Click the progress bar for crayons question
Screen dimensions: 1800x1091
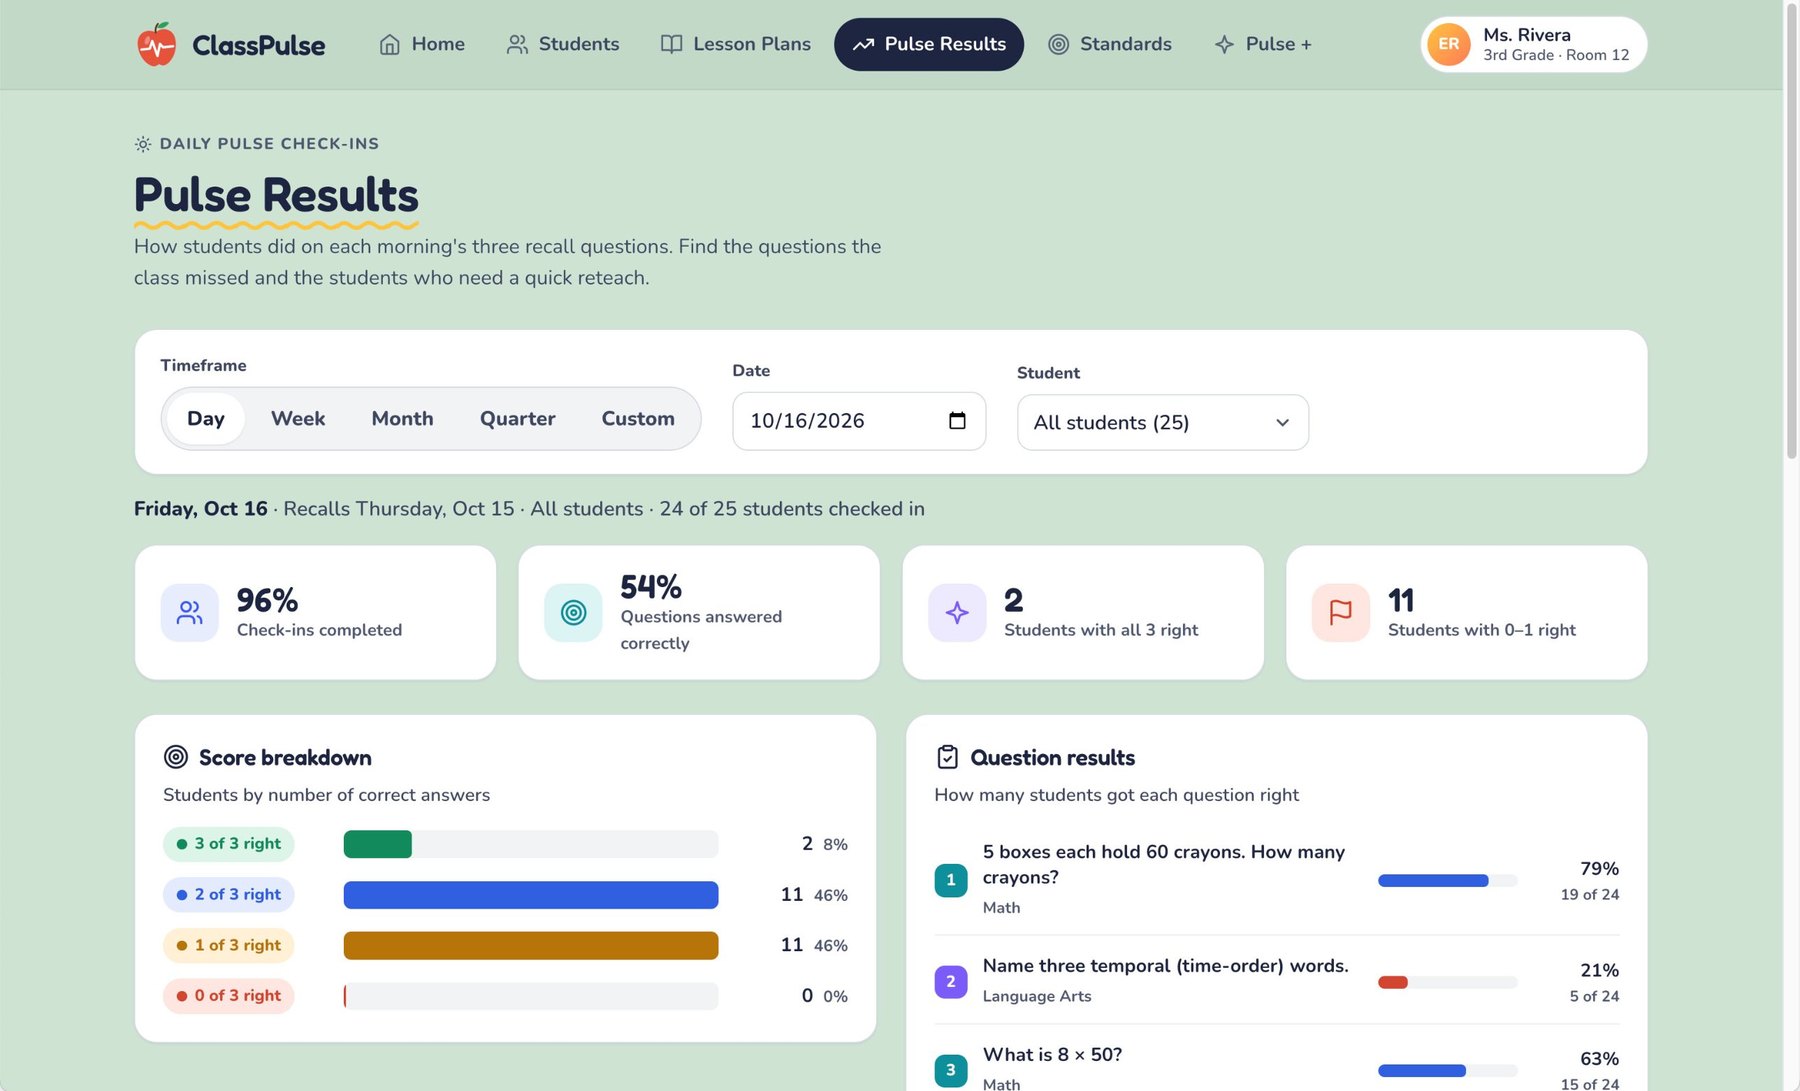pos(1447,881)
